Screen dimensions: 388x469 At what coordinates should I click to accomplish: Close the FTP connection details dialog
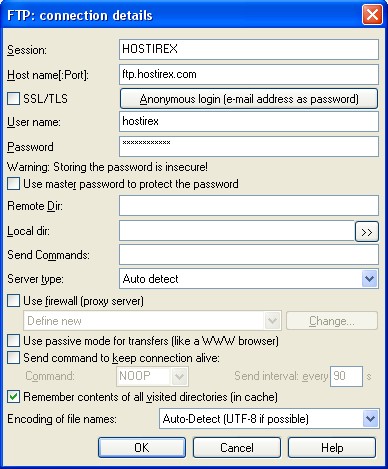(372, 15)
